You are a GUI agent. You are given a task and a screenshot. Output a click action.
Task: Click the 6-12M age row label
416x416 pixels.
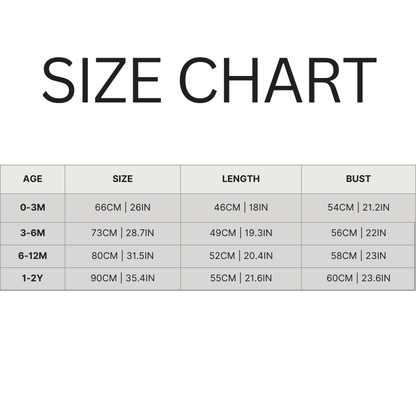click(x=33, y=256)
